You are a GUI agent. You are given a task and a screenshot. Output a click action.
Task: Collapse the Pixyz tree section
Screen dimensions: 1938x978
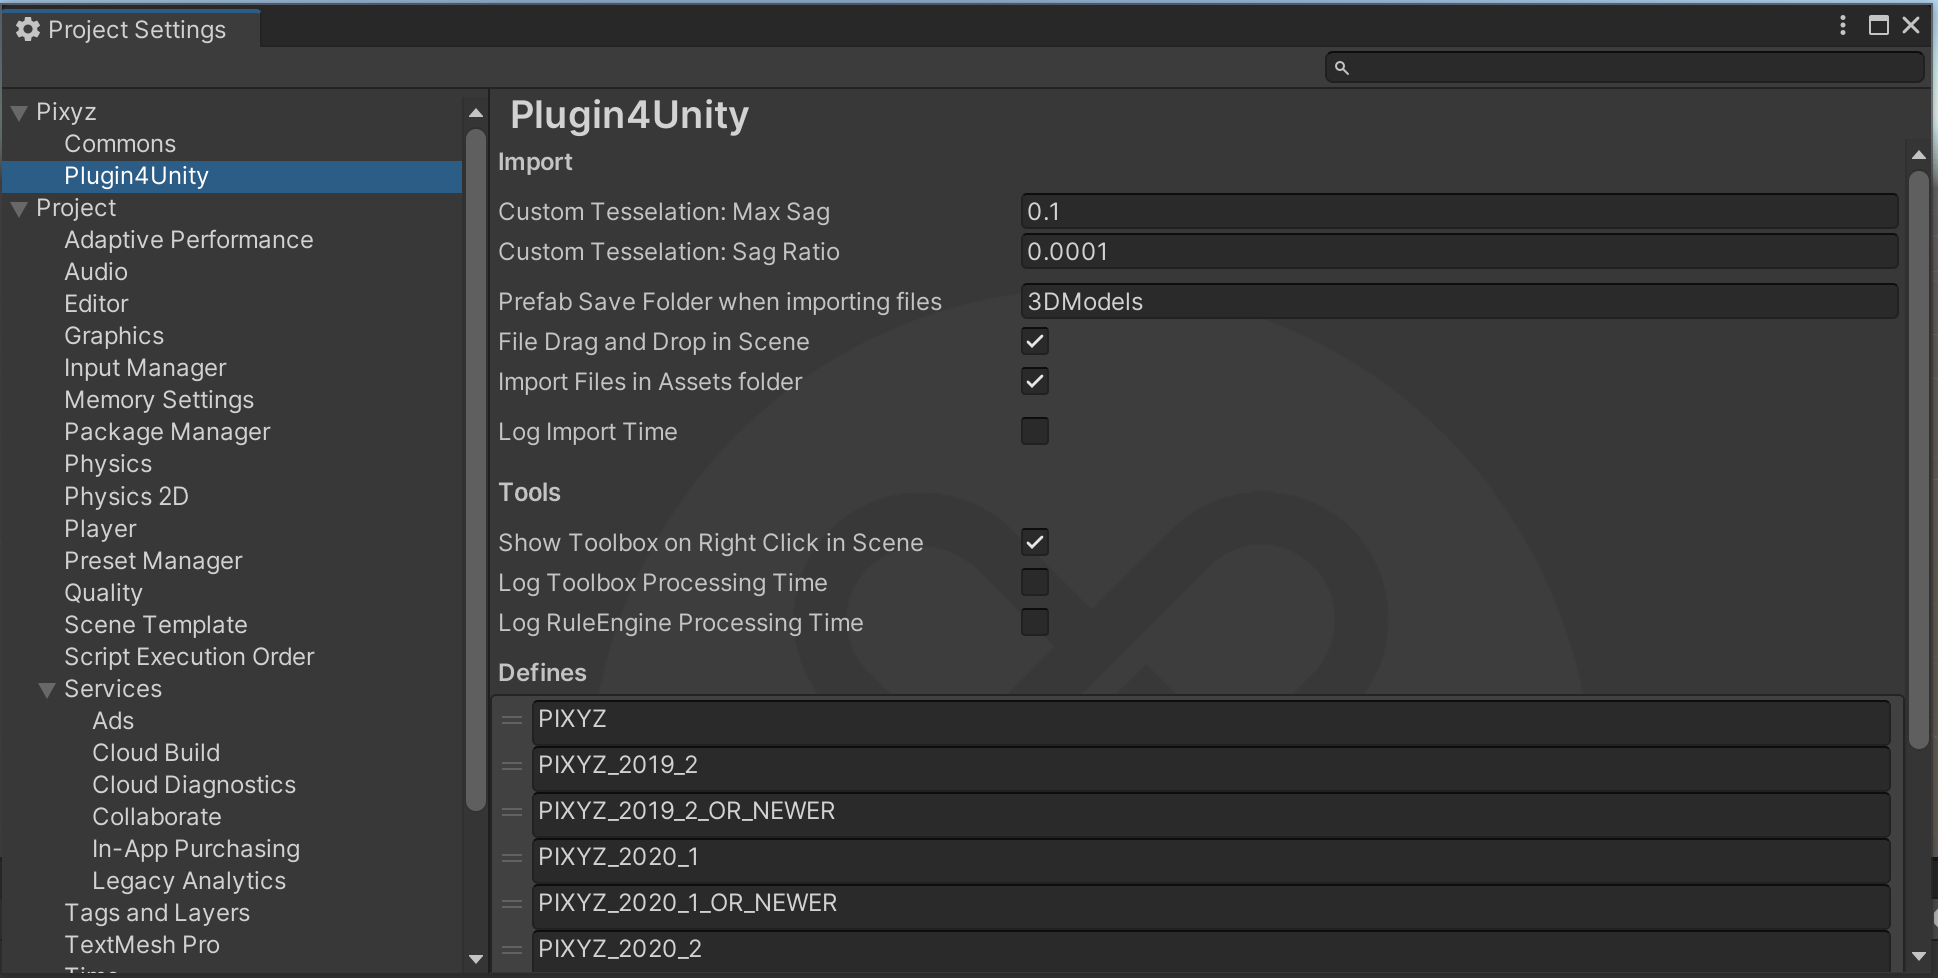click(19, 113)
